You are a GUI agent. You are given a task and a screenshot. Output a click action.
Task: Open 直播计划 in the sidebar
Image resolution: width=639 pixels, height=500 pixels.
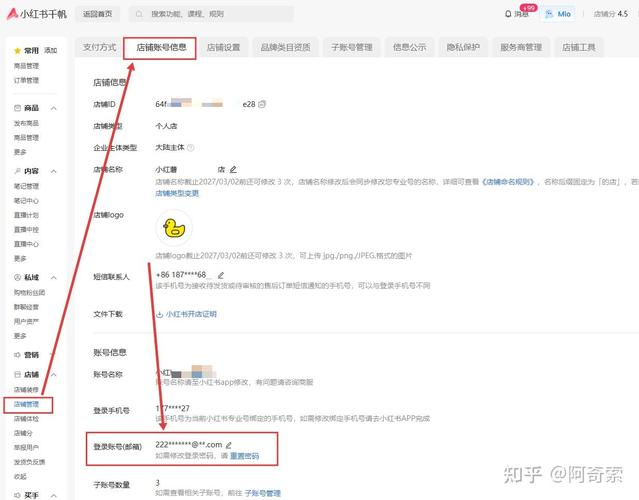click(26, 215)
